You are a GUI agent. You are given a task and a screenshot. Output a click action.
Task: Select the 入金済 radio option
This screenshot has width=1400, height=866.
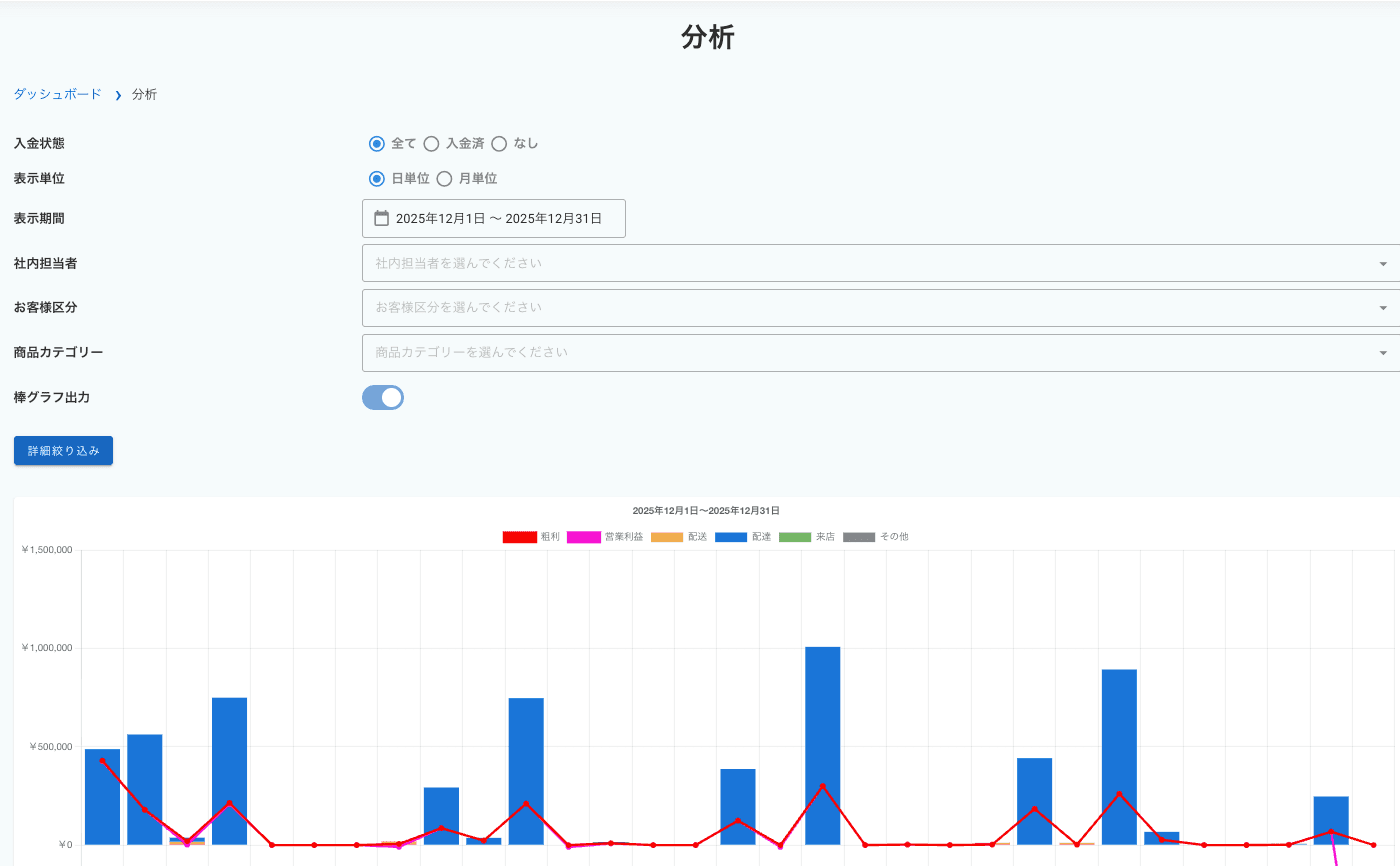432,144
